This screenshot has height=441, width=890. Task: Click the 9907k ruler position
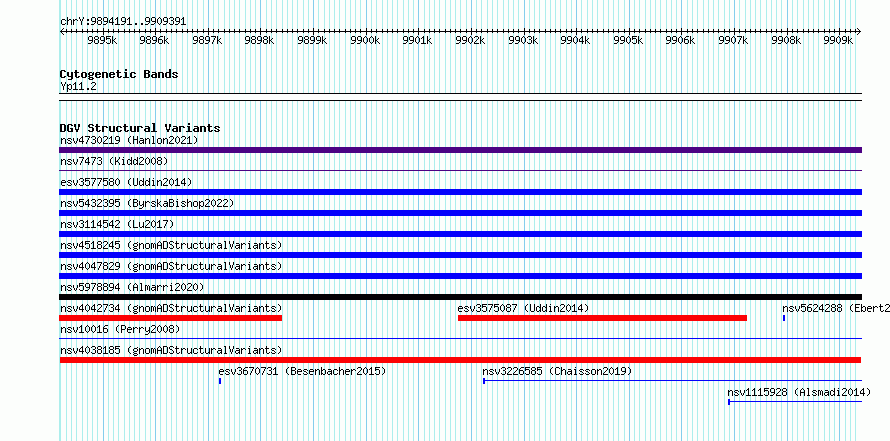point(733,40)
